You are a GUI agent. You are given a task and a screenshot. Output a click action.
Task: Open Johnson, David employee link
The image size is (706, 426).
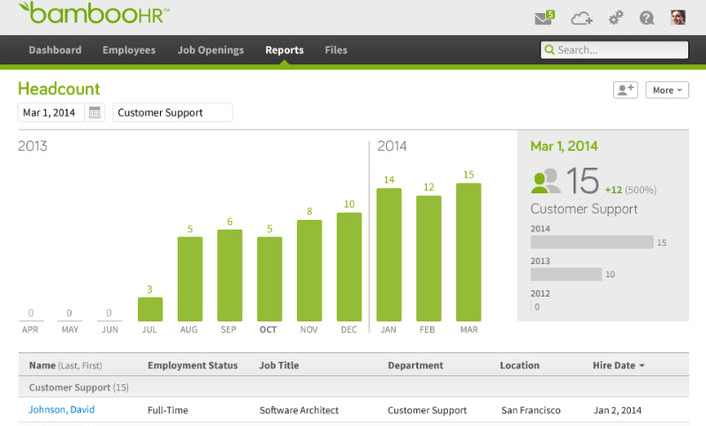click(62, 410)
